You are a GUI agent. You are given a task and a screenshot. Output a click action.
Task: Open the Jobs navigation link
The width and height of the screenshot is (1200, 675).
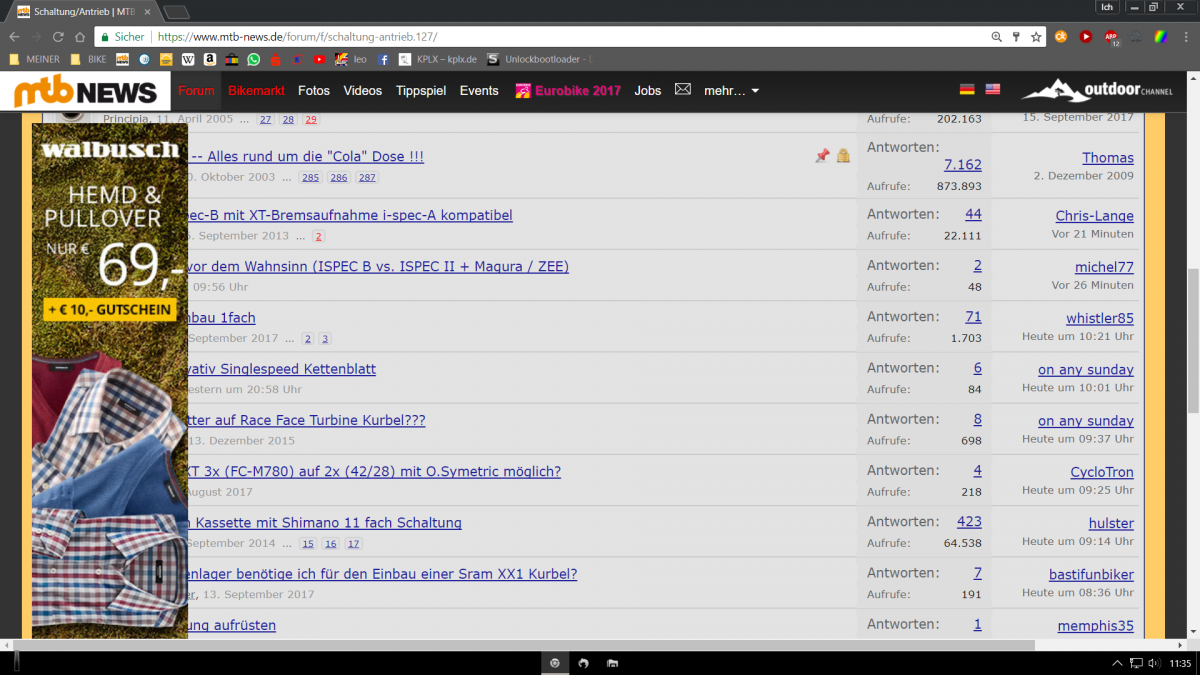click(648, 90)
